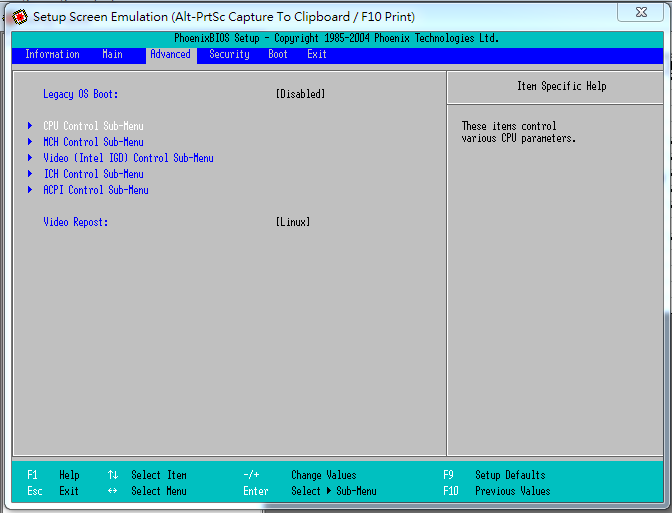The height and width of the screenshot is (513, 672).
Task: Change the [Linux] Video Repost value
Action: [293, 222]
